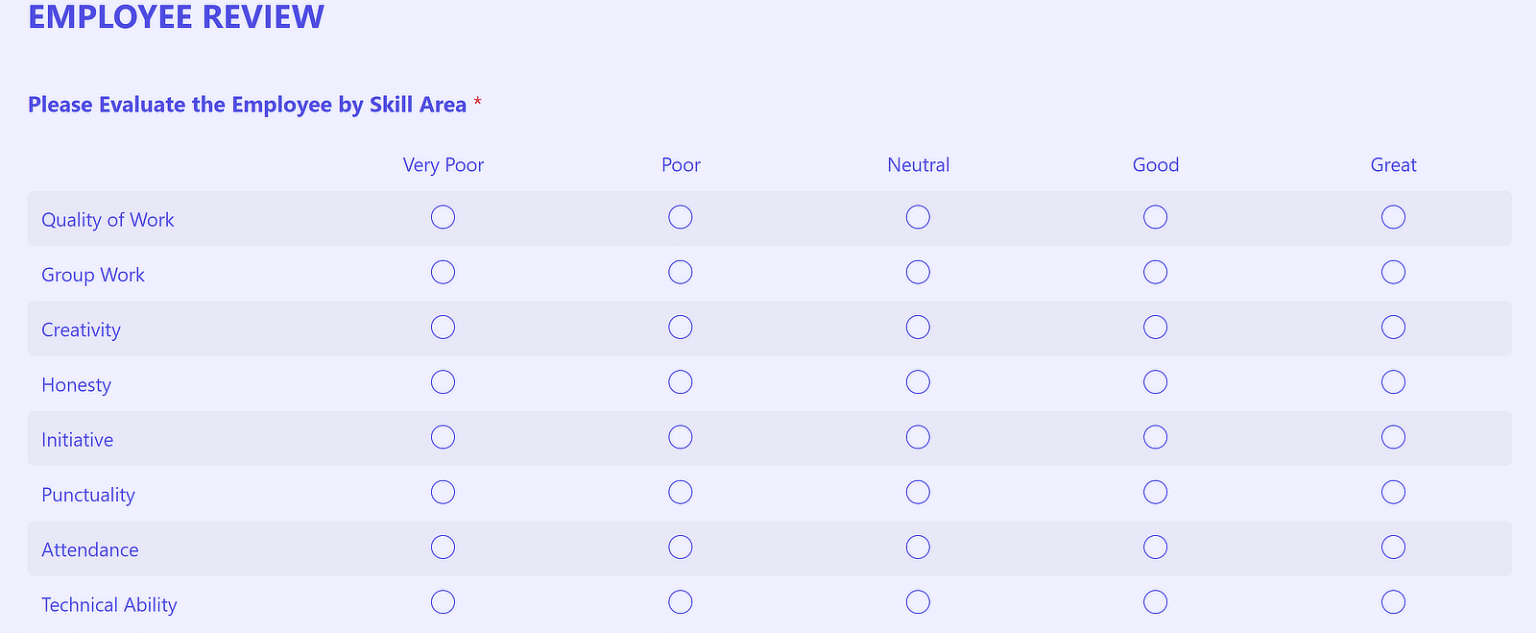The image size is (1536, 633).
Task: Select Great rating for Creativity
Action: [x=1393, y=327]
